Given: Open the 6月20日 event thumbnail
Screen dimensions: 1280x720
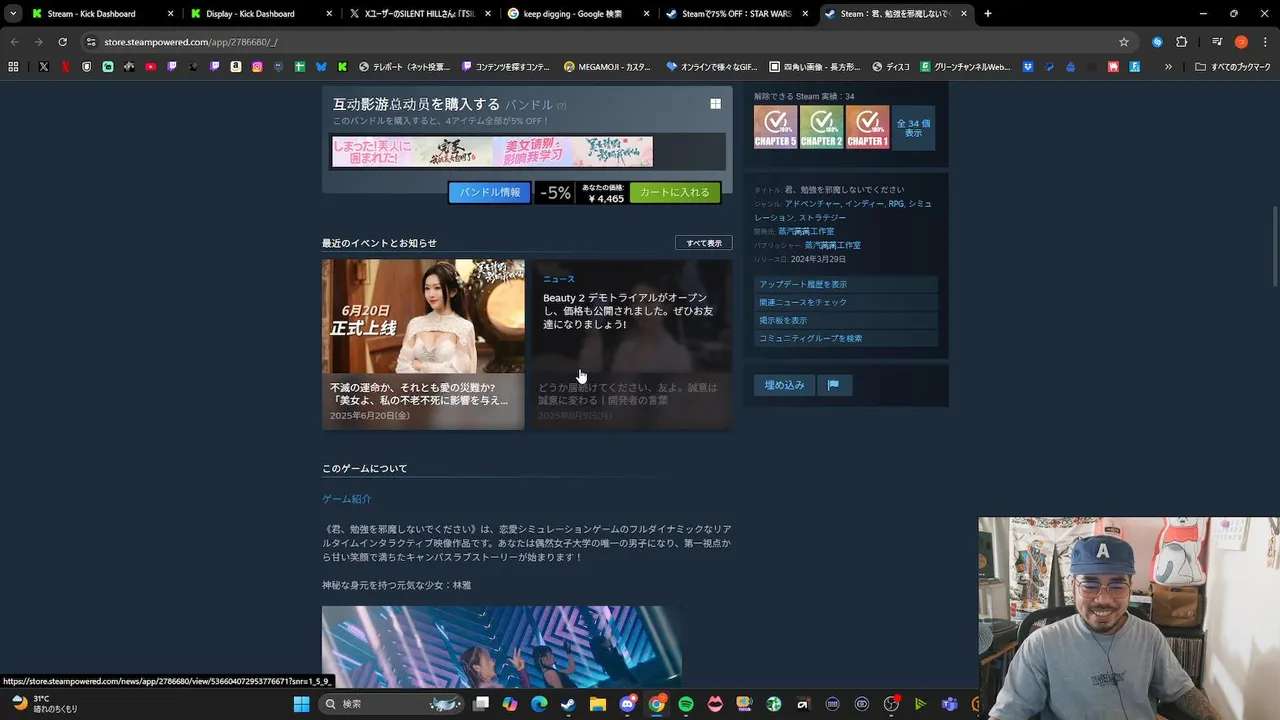Looking at the screenshot, I should [x=423, y=316].
